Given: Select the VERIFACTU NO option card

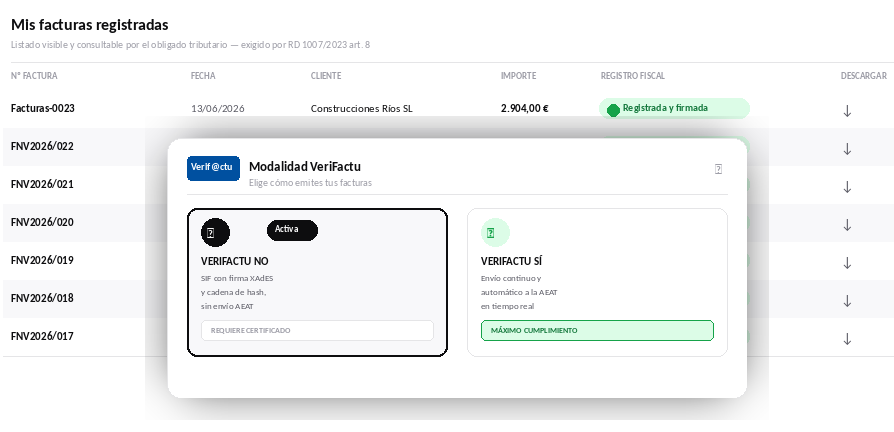Looking at the screenshot, I should (x=317, y=282).
